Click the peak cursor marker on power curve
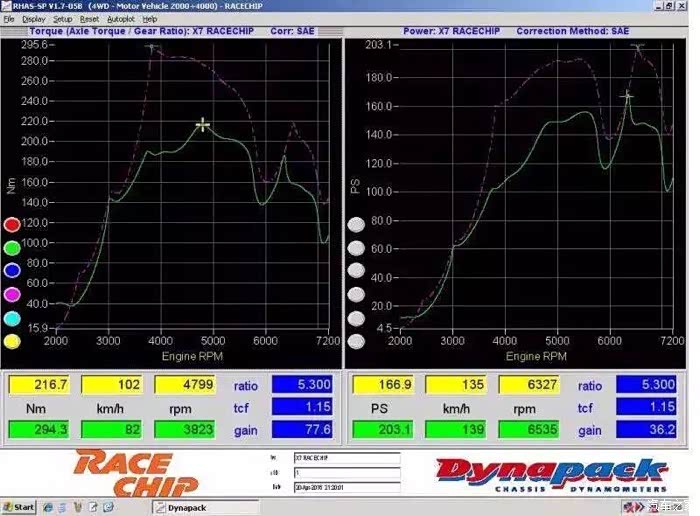This screenshot has height=516, width=700. [x=628, y=96]
